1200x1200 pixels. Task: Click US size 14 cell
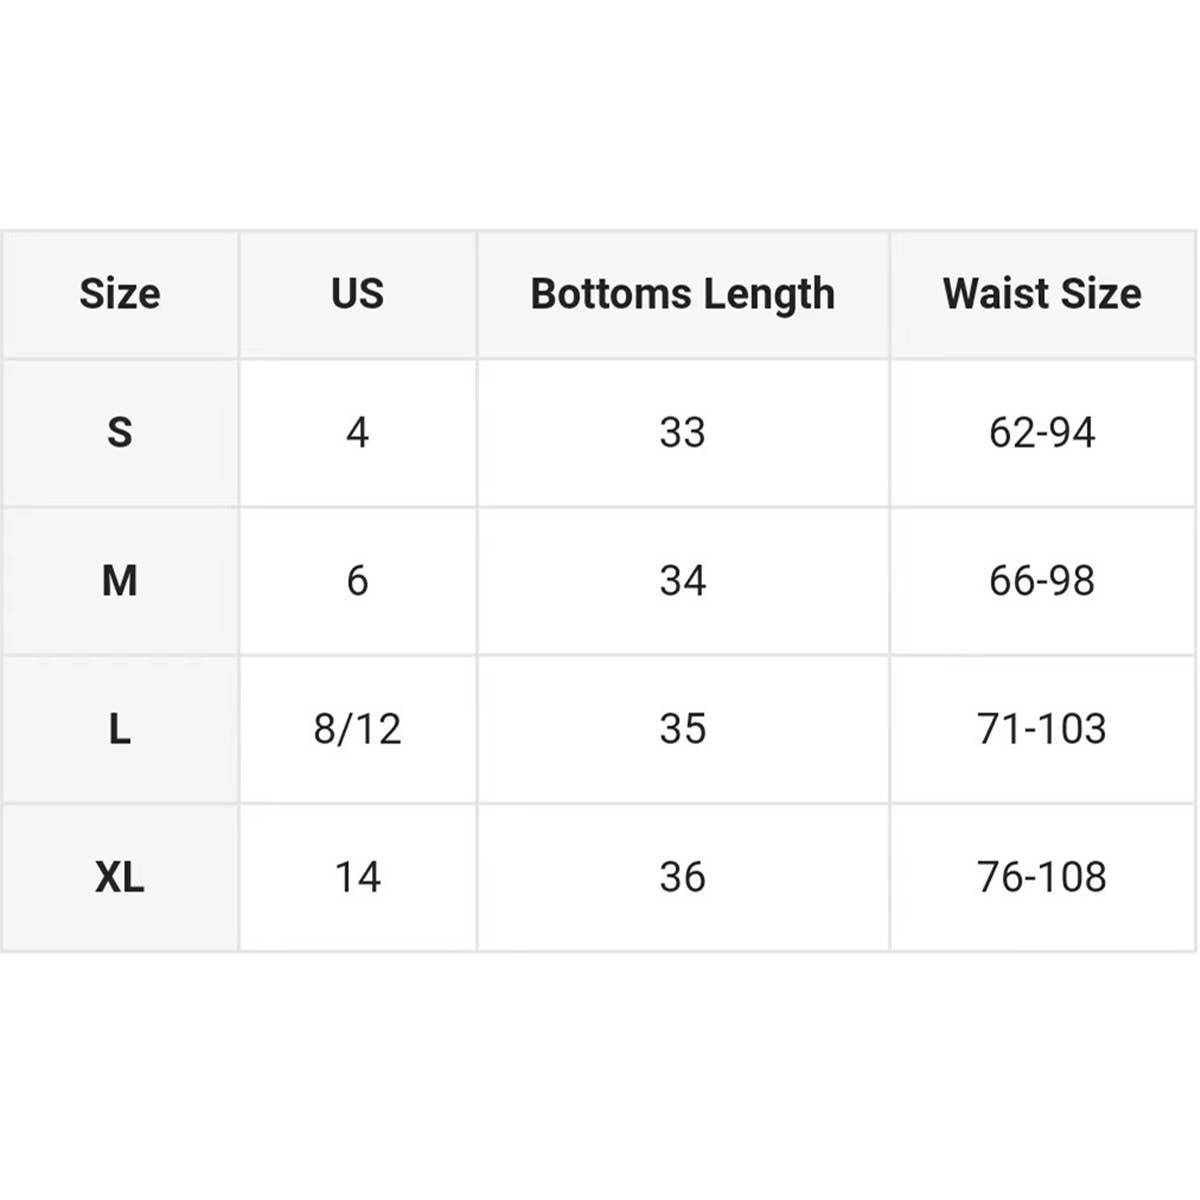point(357,877)
